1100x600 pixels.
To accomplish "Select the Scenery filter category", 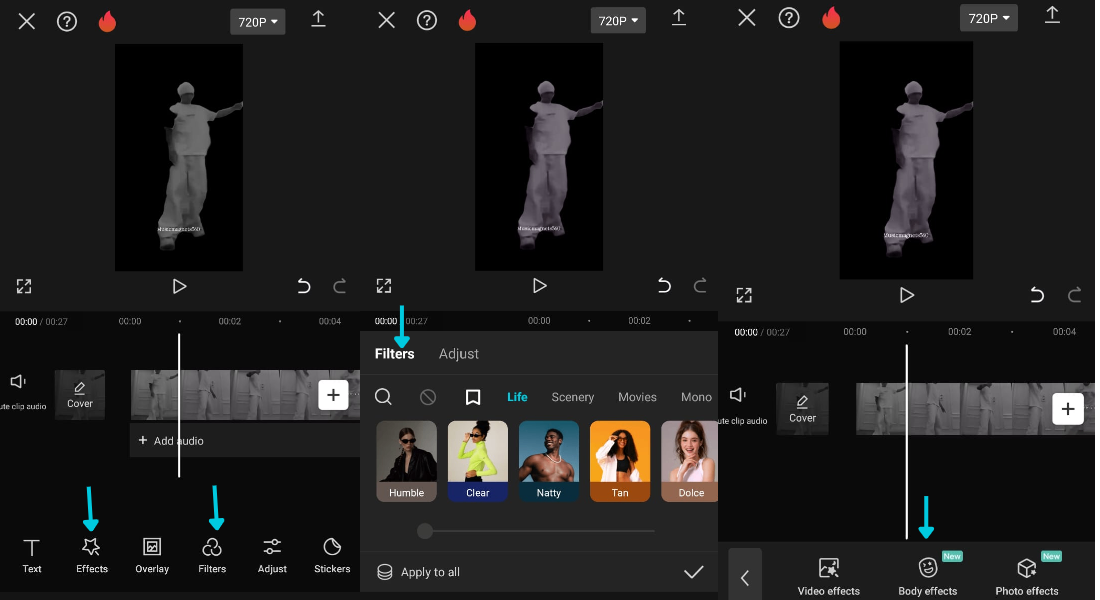I will 572,396.
